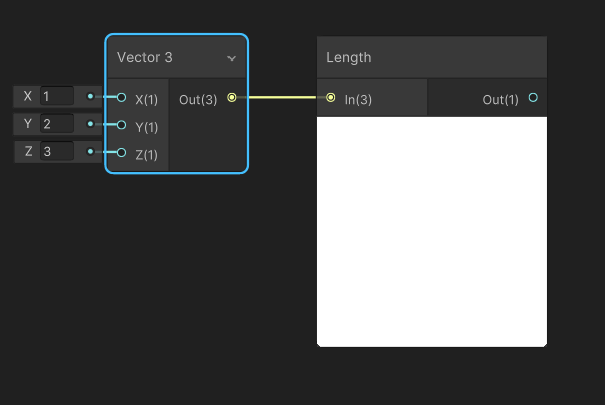Click the Z drag label
The width and height of the screenshot is (605, 405).
click(x=28, y=152)
